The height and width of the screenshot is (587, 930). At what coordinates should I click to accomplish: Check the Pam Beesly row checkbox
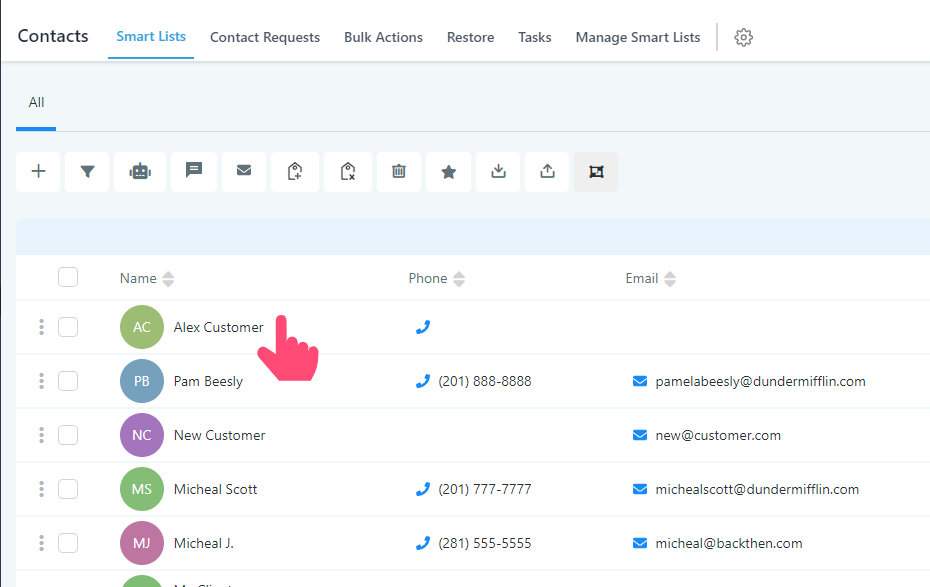68,381
